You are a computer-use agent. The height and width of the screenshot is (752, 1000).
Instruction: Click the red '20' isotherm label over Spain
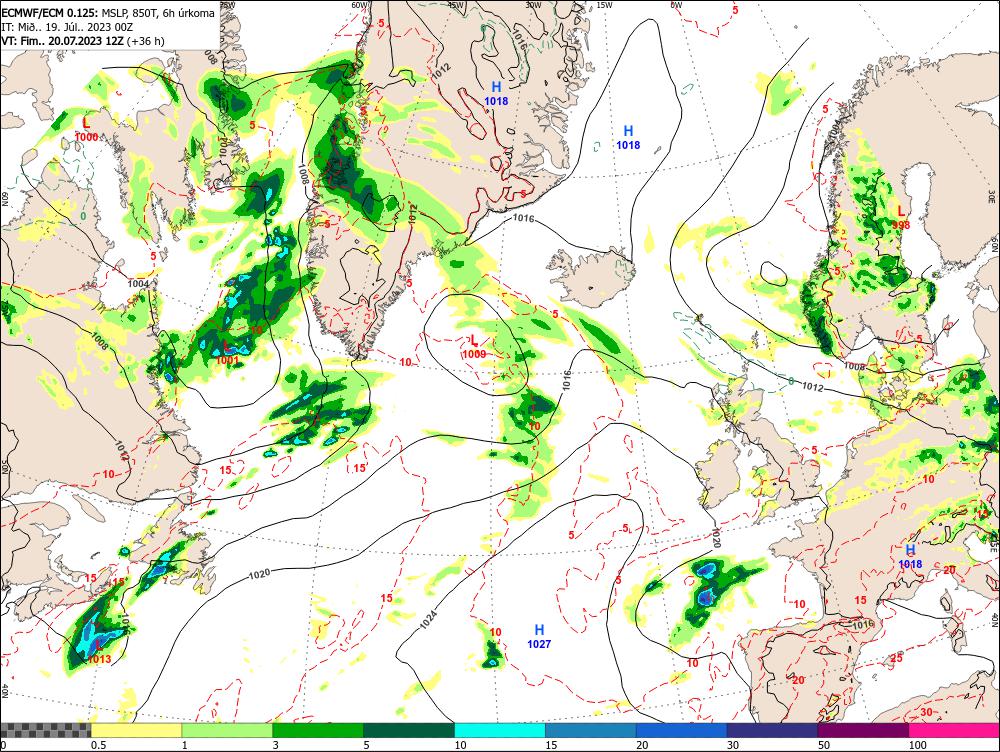point(798,680)
